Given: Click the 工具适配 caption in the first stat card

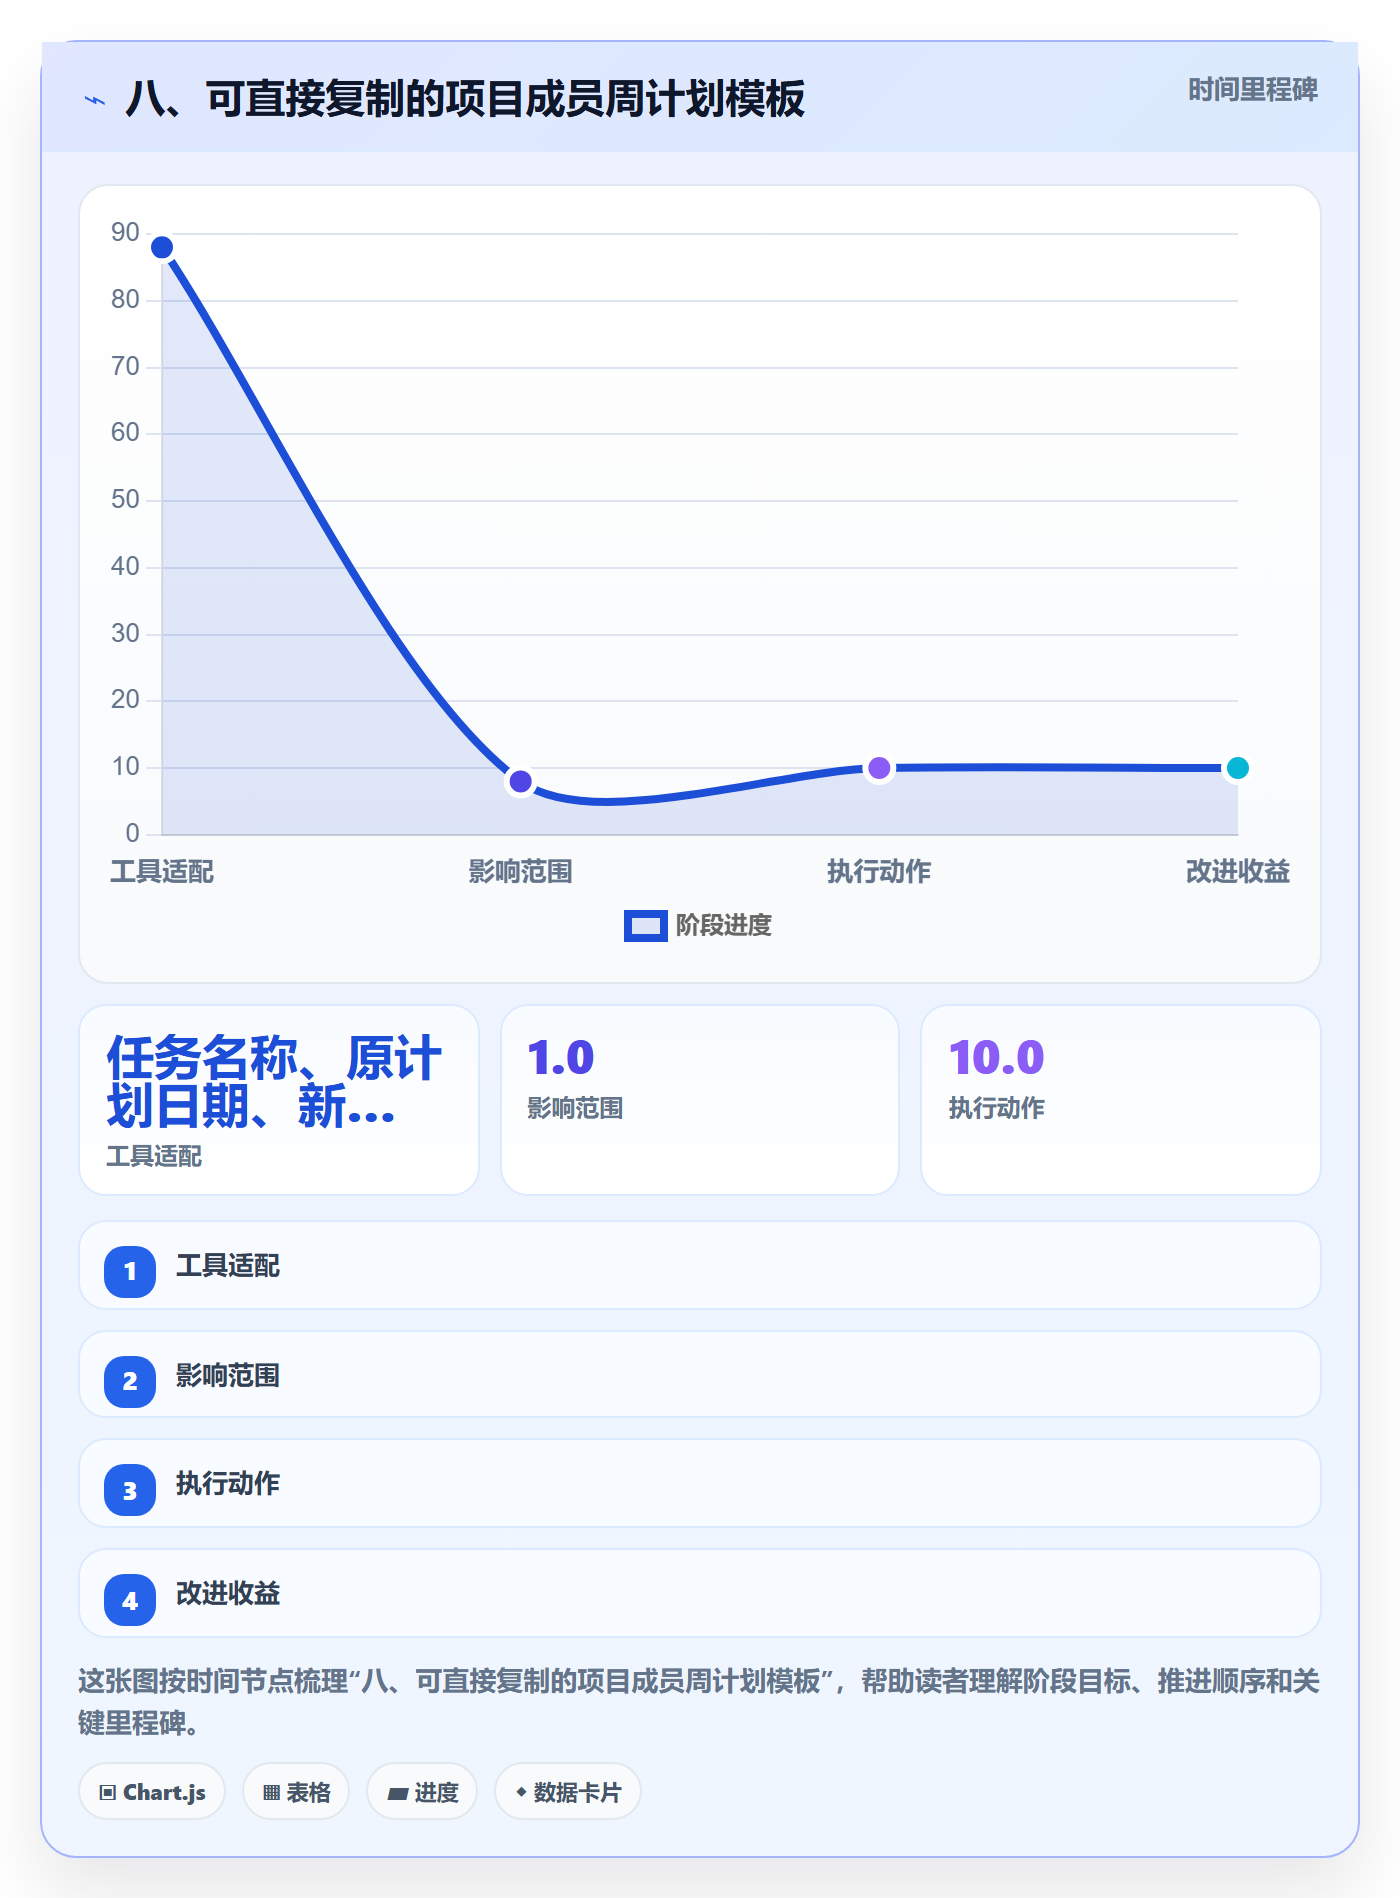Looking at the screenshot, I should [x=154, y=1156].
